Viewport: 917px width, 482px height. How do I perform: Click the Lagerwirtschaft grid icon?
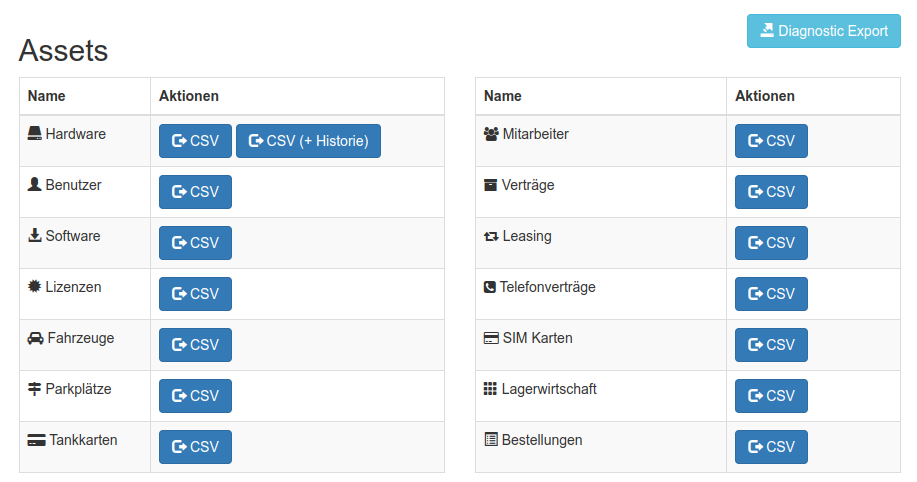(490, 389)
